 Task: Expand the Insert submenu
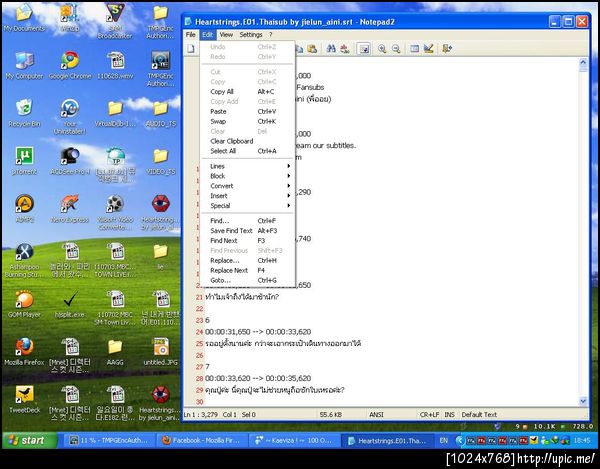coord(248,196)
